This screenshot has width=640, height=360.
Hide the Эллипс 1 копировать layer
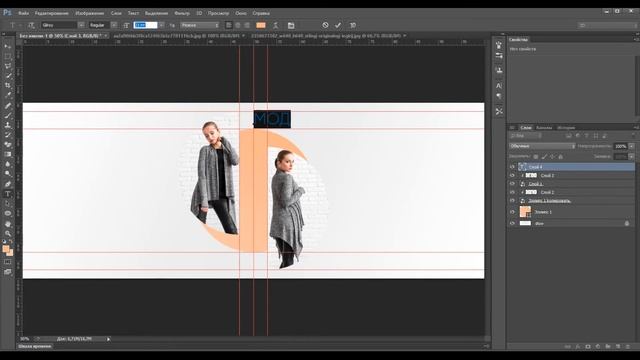pos(512,200)
